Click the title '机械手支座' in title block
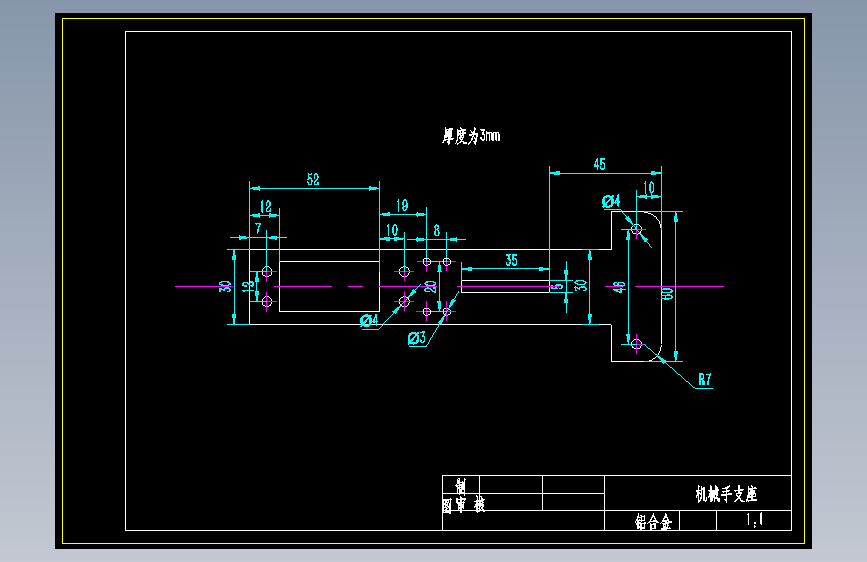This screenshot has width=867, height=562. click(726, 494)
